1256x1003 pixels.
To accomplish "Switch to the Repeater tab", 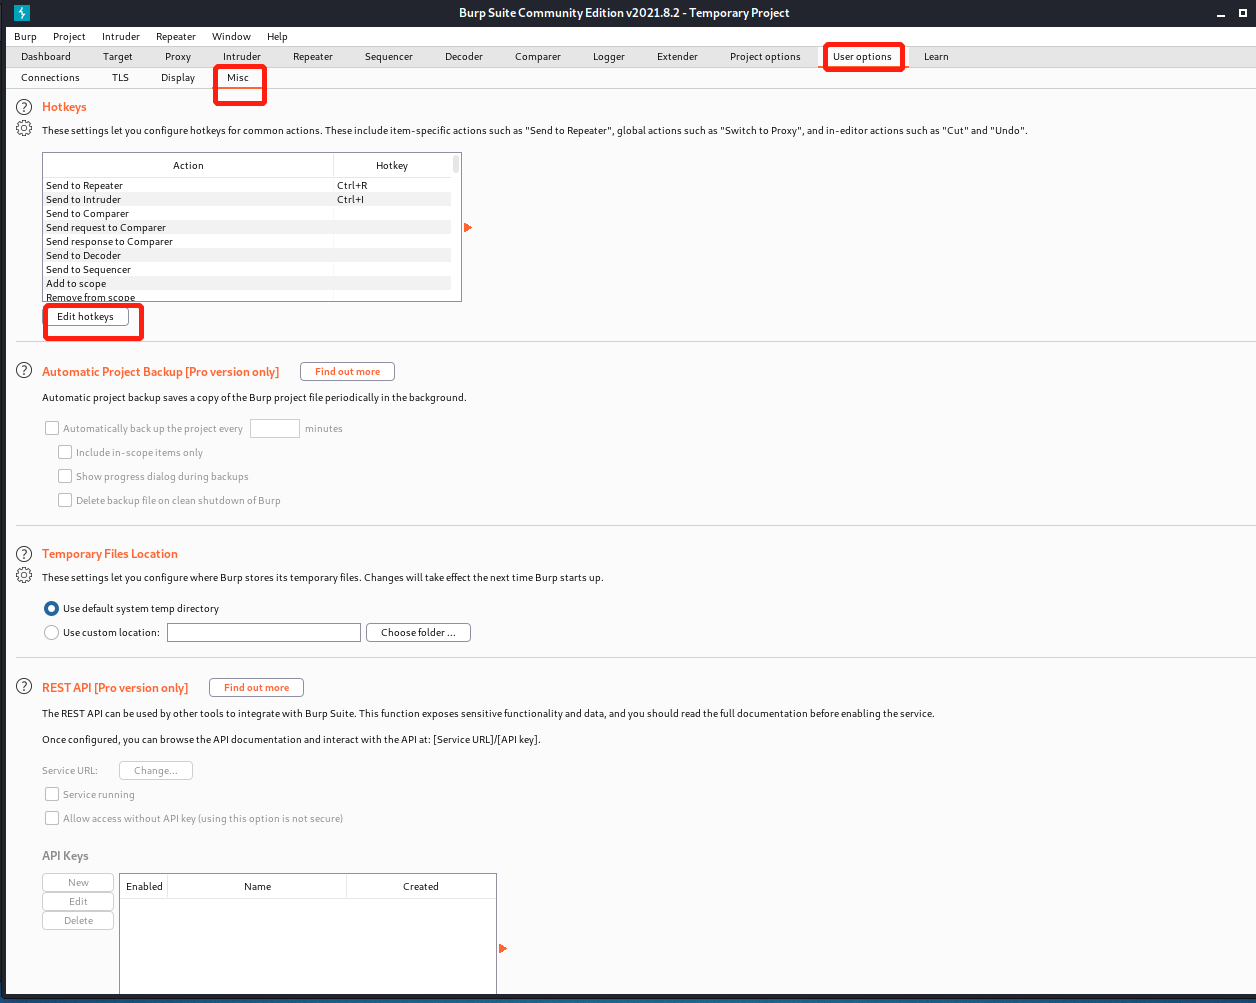I will coord(313,57).
